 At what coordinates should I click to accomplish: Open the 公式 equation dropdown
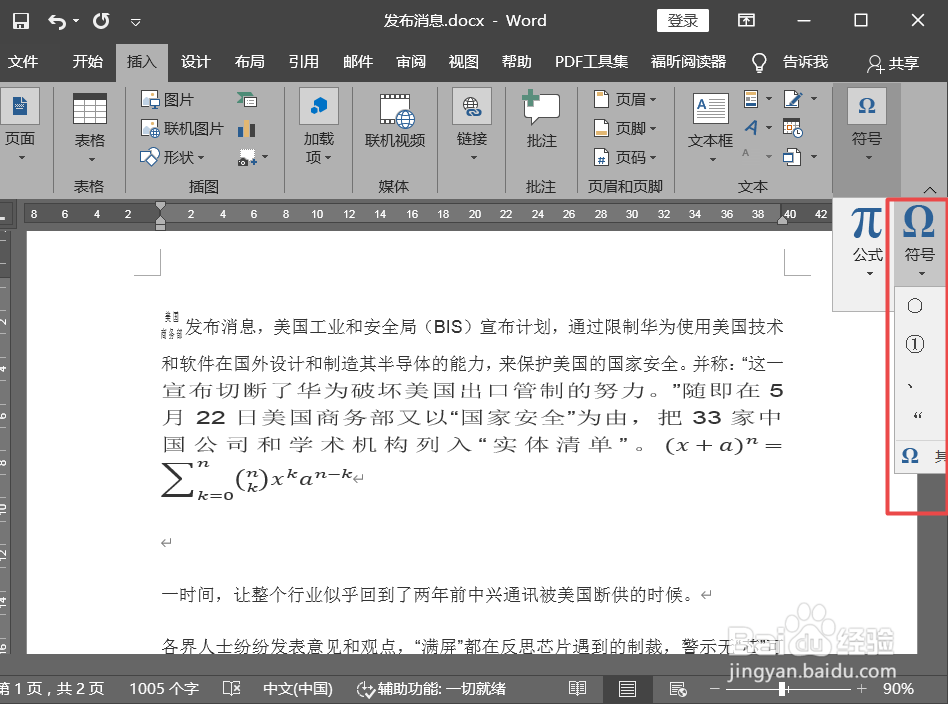[868, 242]
